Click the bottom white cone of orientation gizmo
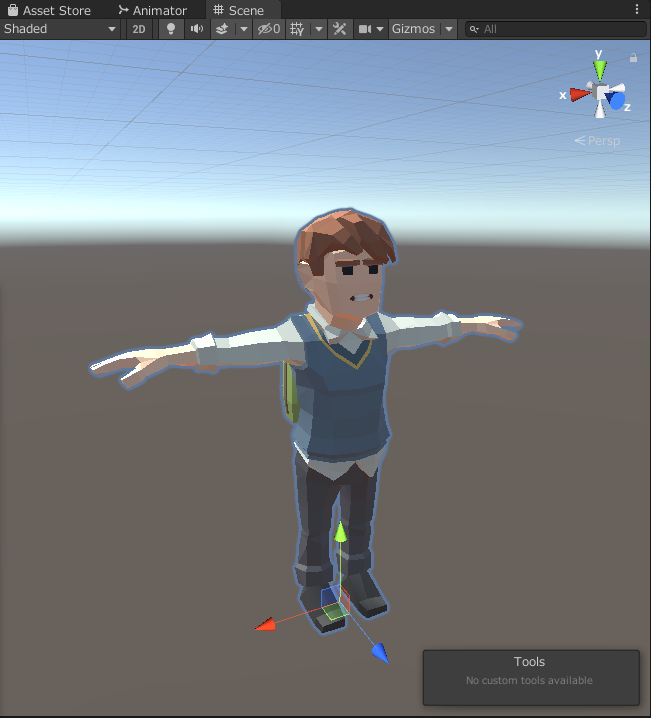 pos(600,109)
